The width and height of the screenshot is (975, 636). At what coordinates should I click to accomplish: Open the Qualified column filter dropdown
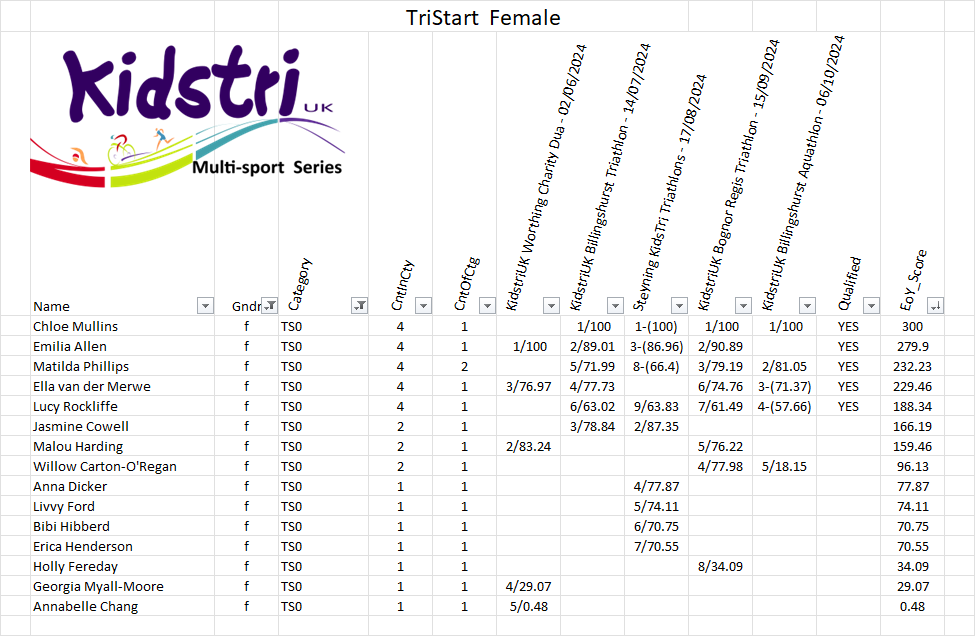871,306
